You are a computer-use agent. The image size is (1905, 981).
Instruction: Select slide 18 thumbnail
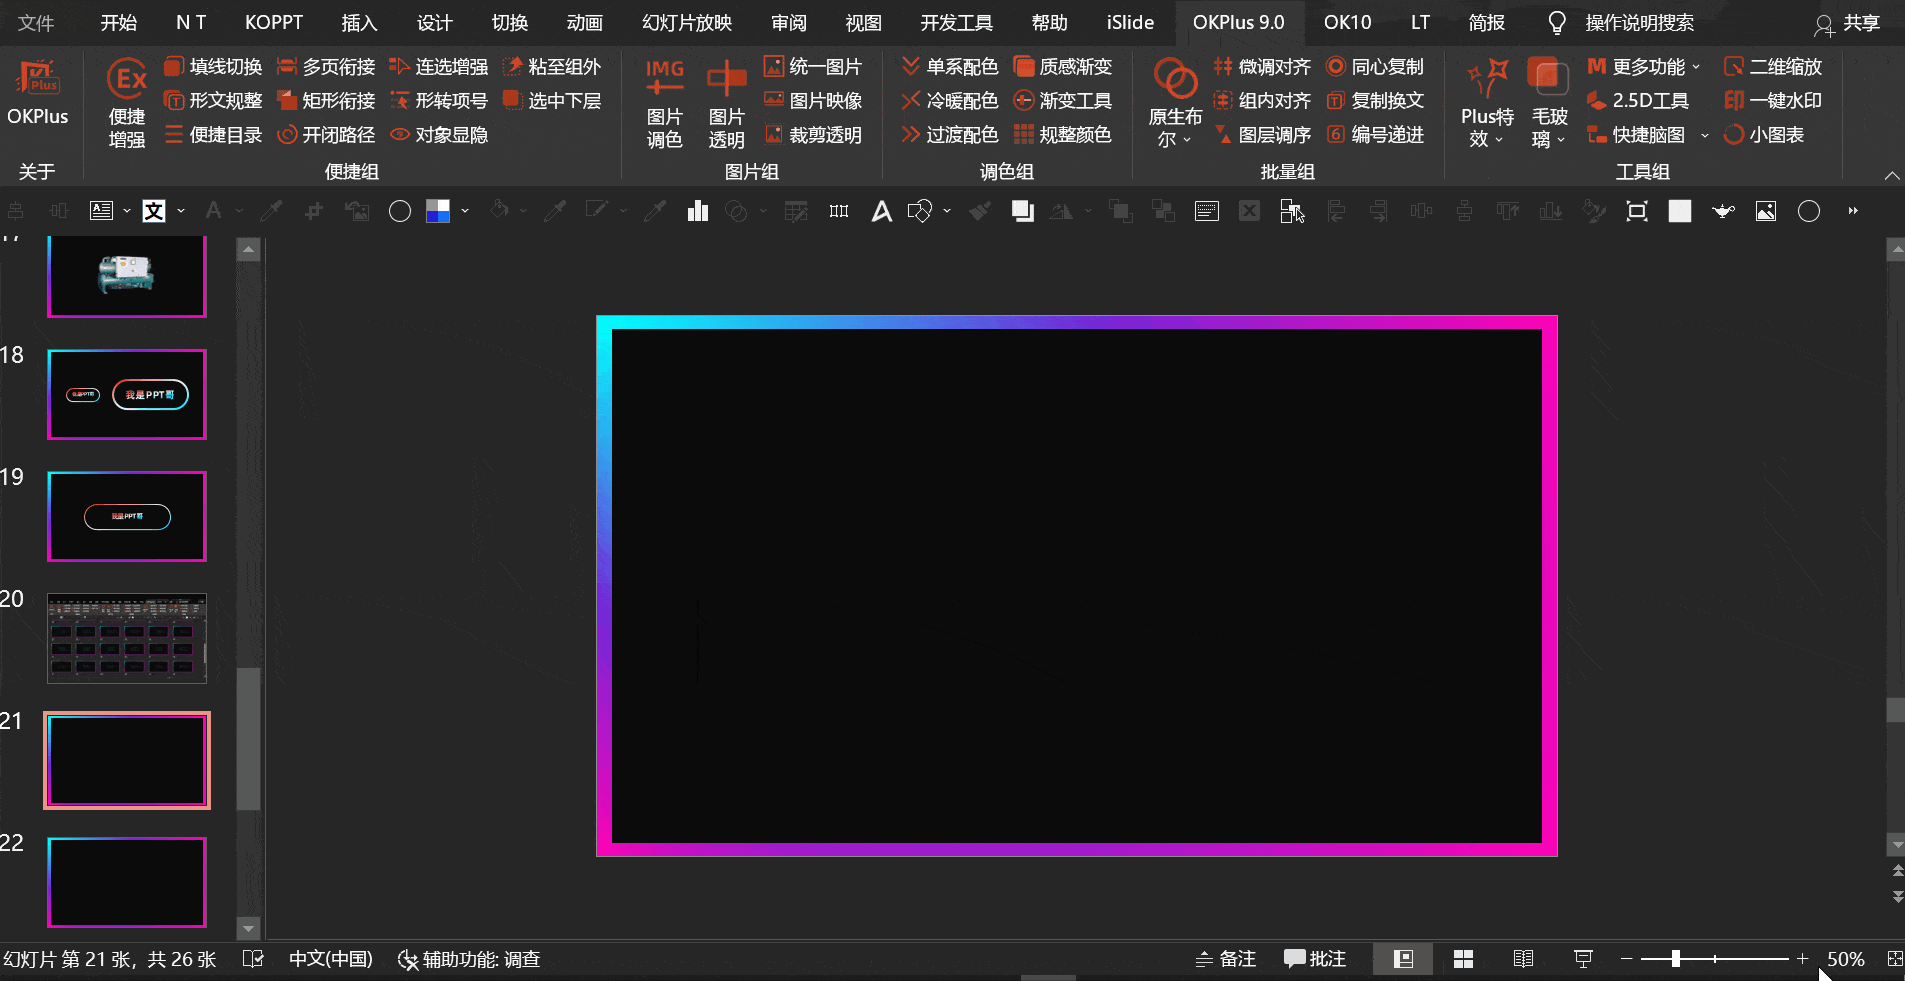pos(127,394)
